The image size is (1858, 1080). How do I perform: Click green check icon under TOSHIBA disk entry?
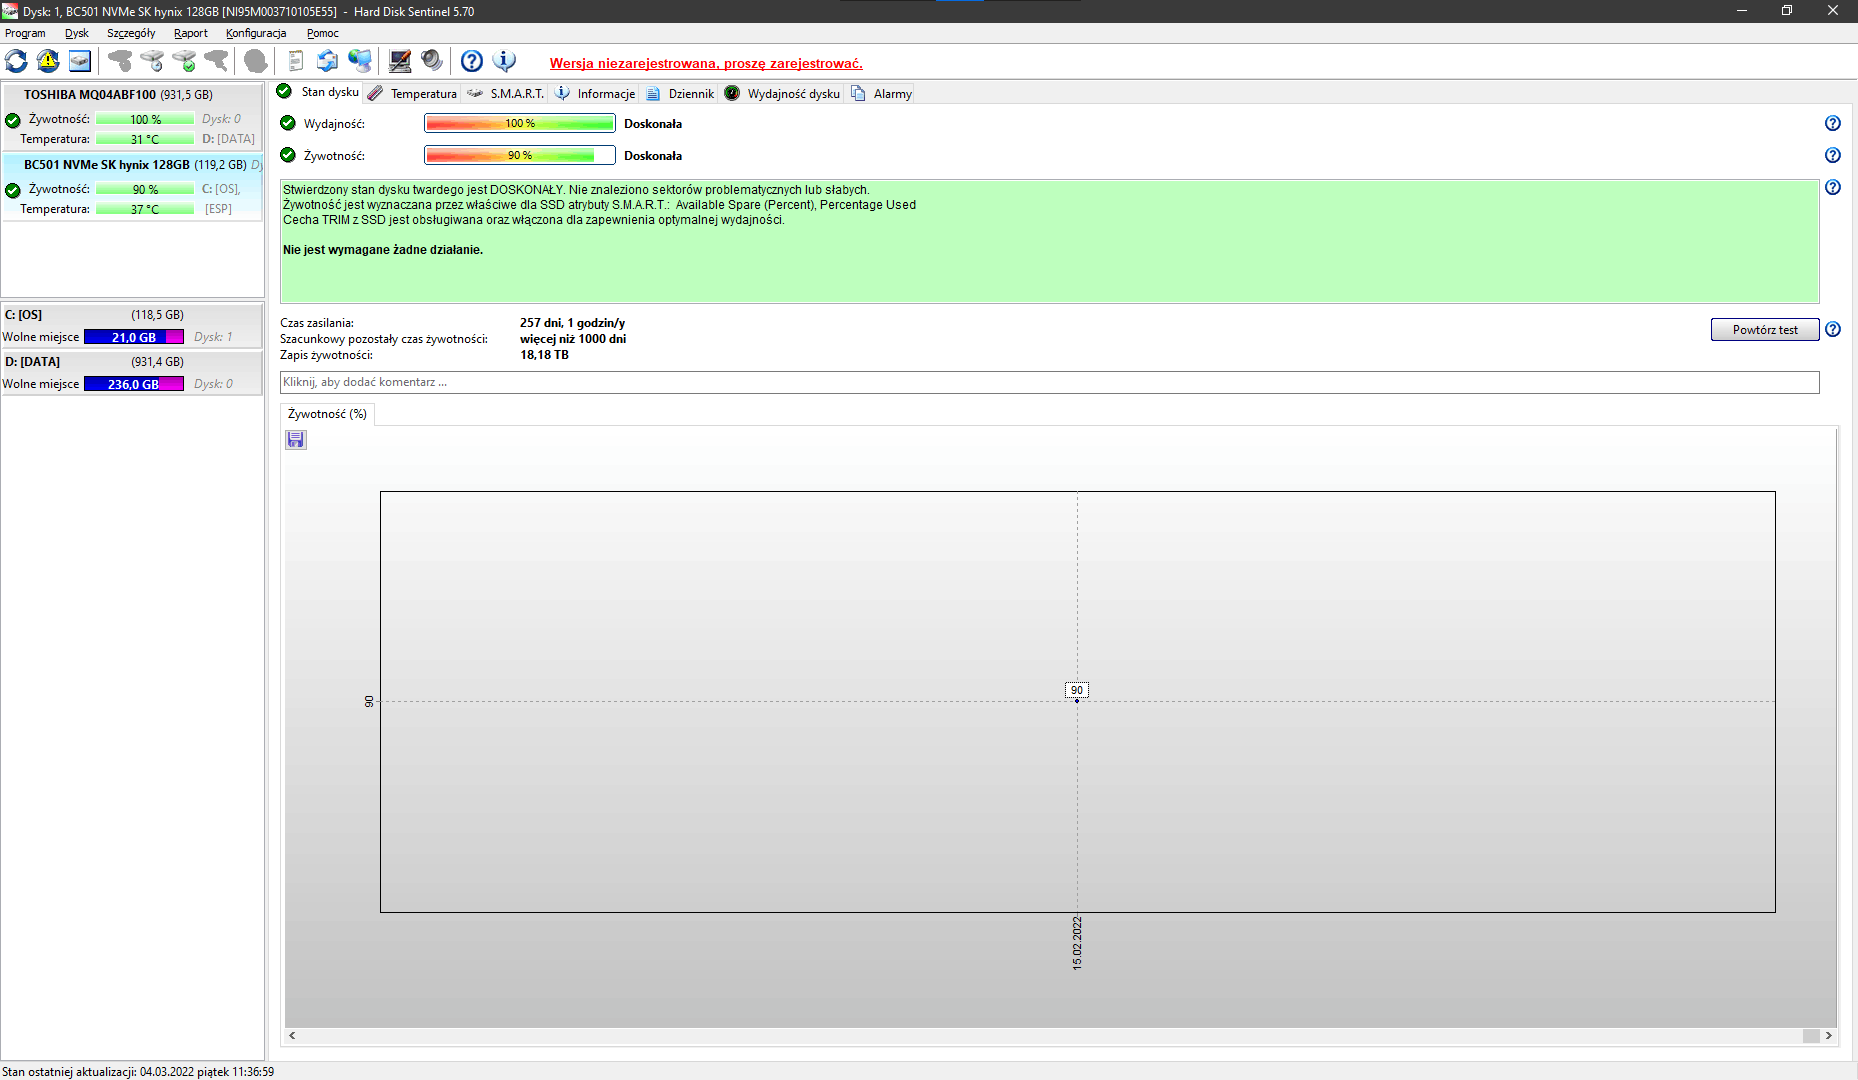click(13, 120)
